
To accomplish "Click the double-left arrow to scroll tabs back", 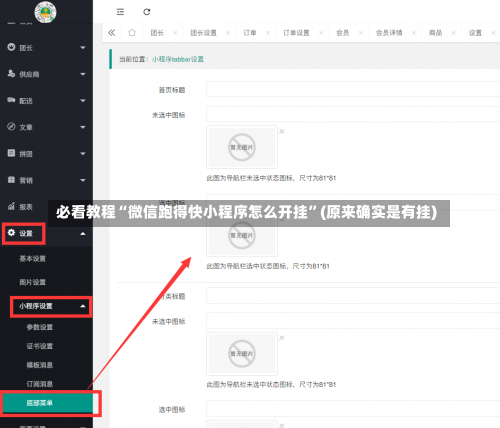I will click(112, 33).
